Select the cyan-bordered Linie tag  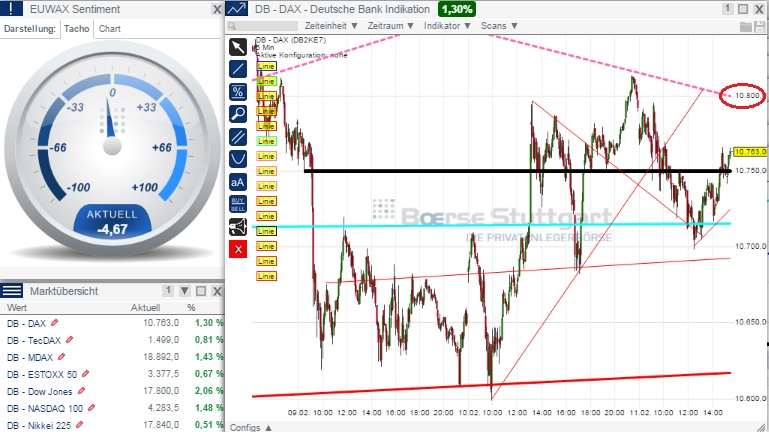pos(266,141)
